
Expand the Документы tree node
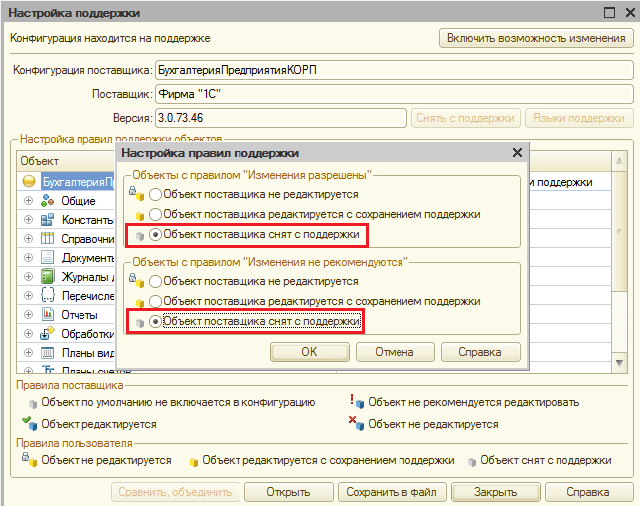[x=28, y=257]
